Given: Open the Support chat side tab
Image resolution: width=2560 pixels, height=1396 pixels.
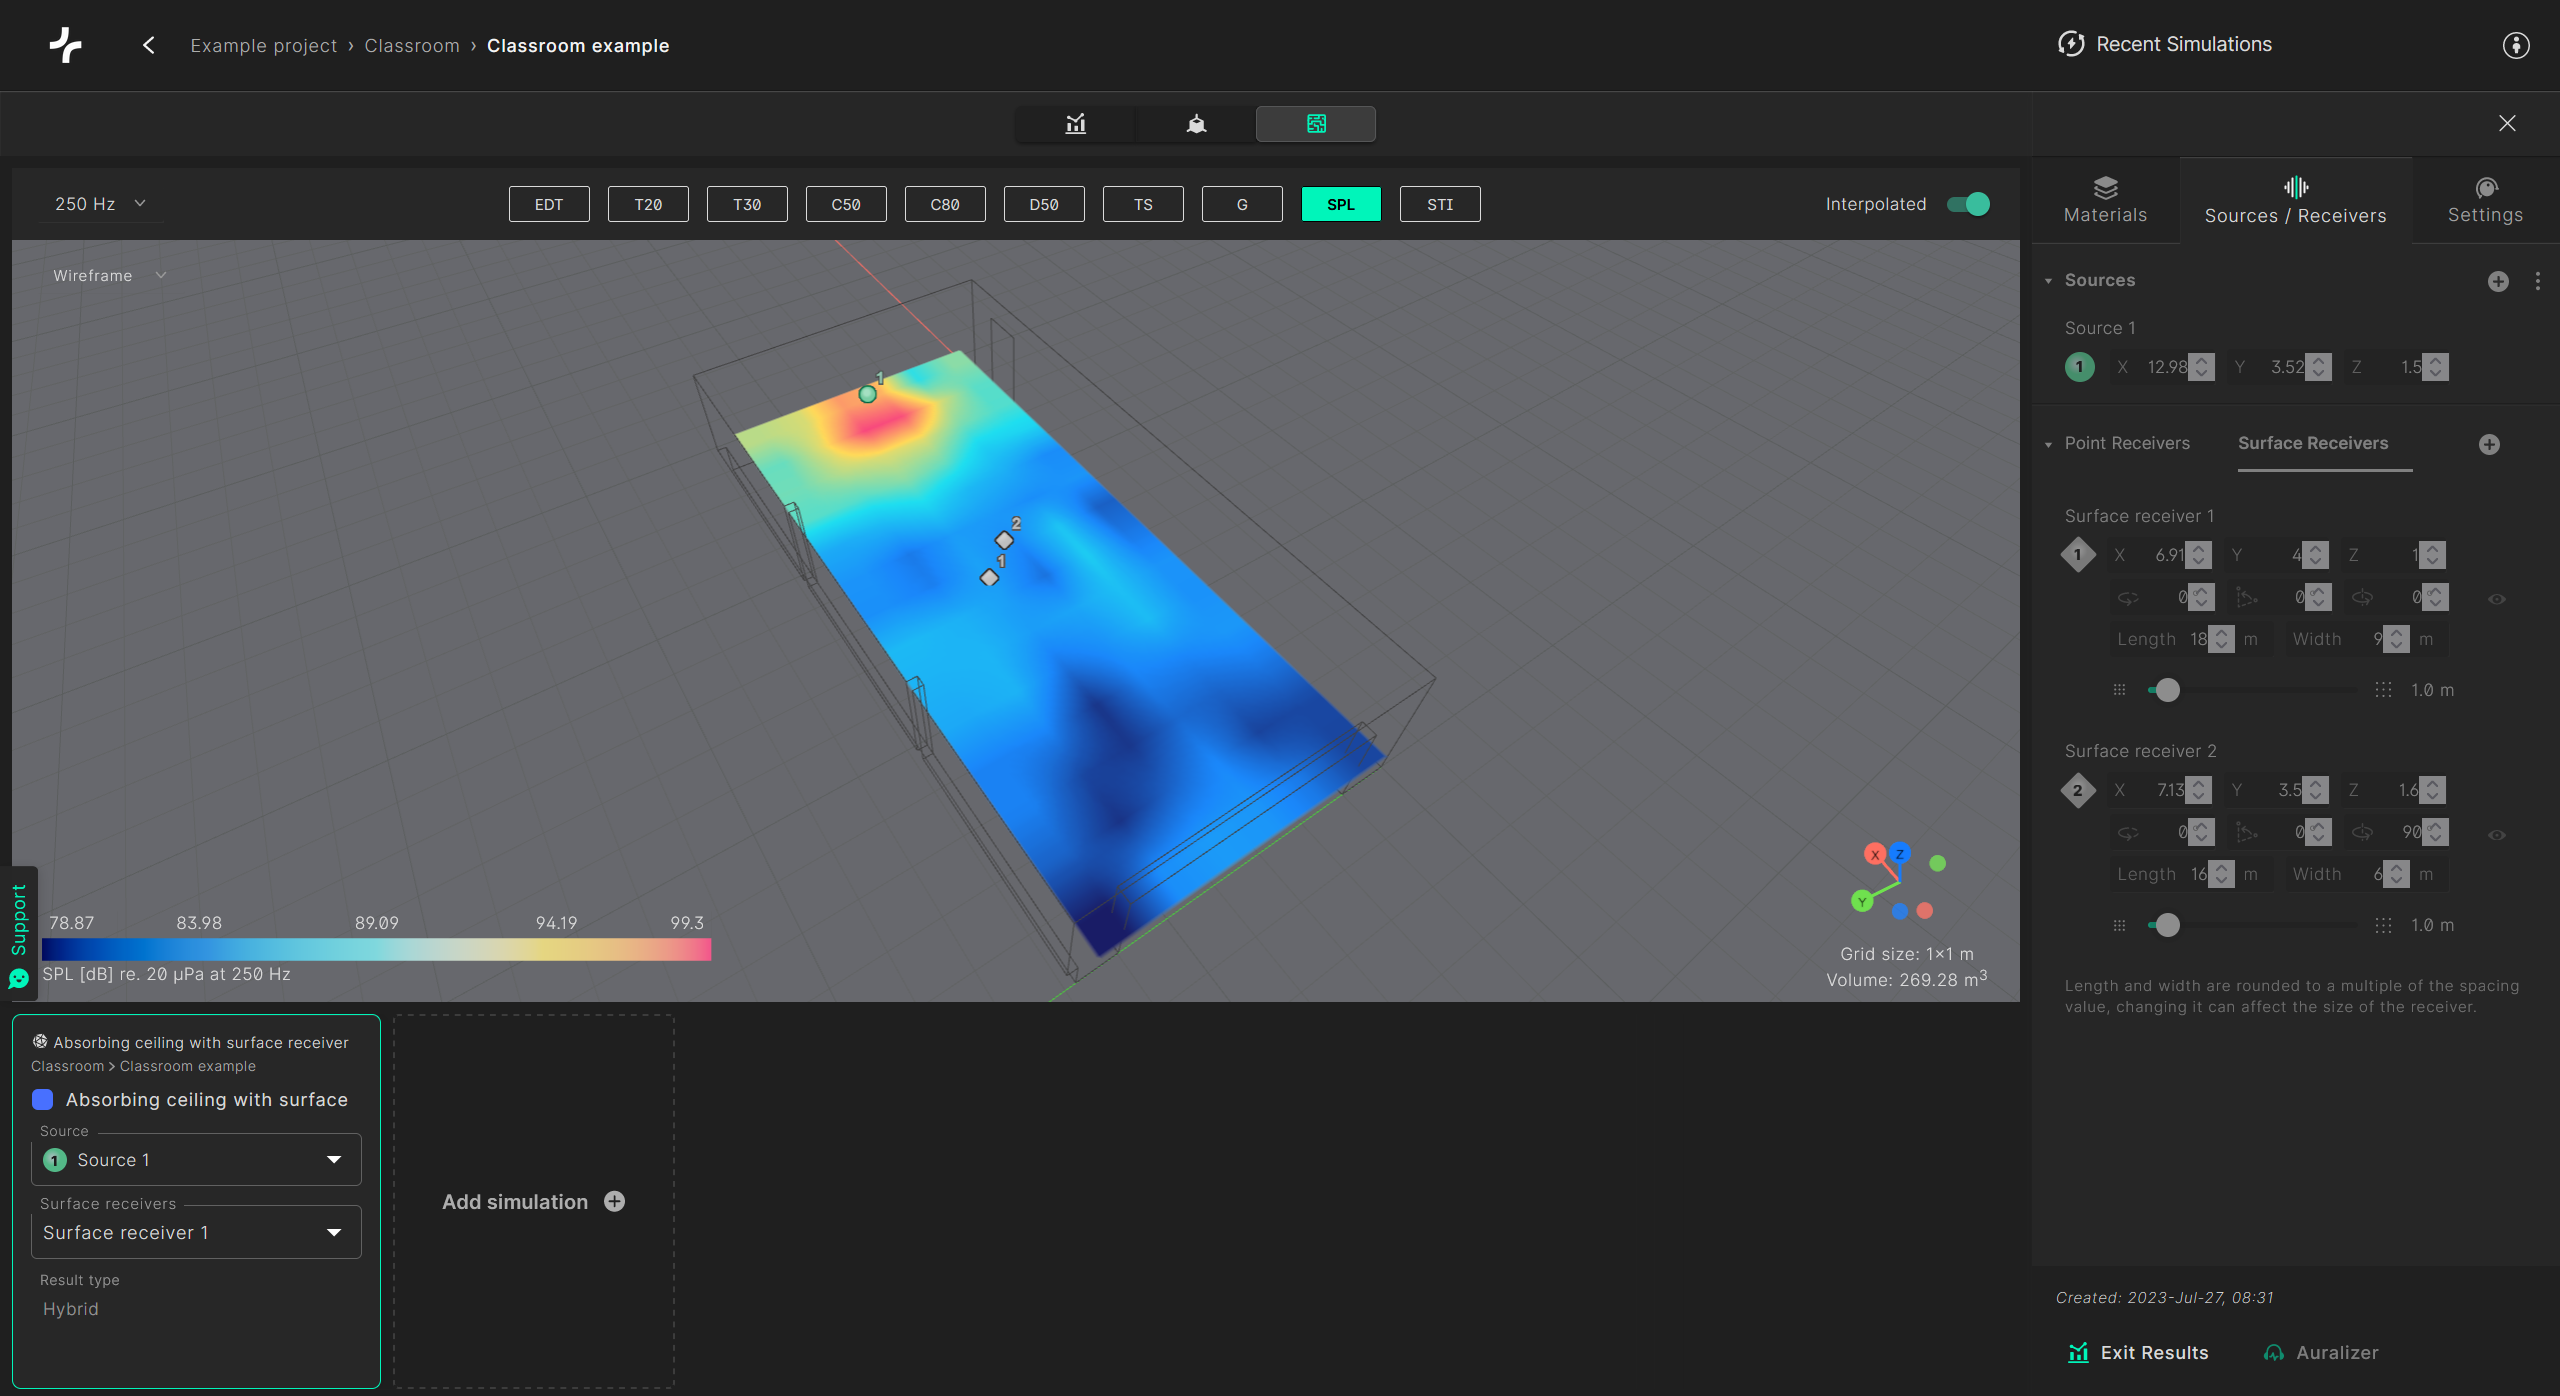Looking at the screenshot, I should pos(19,934).
